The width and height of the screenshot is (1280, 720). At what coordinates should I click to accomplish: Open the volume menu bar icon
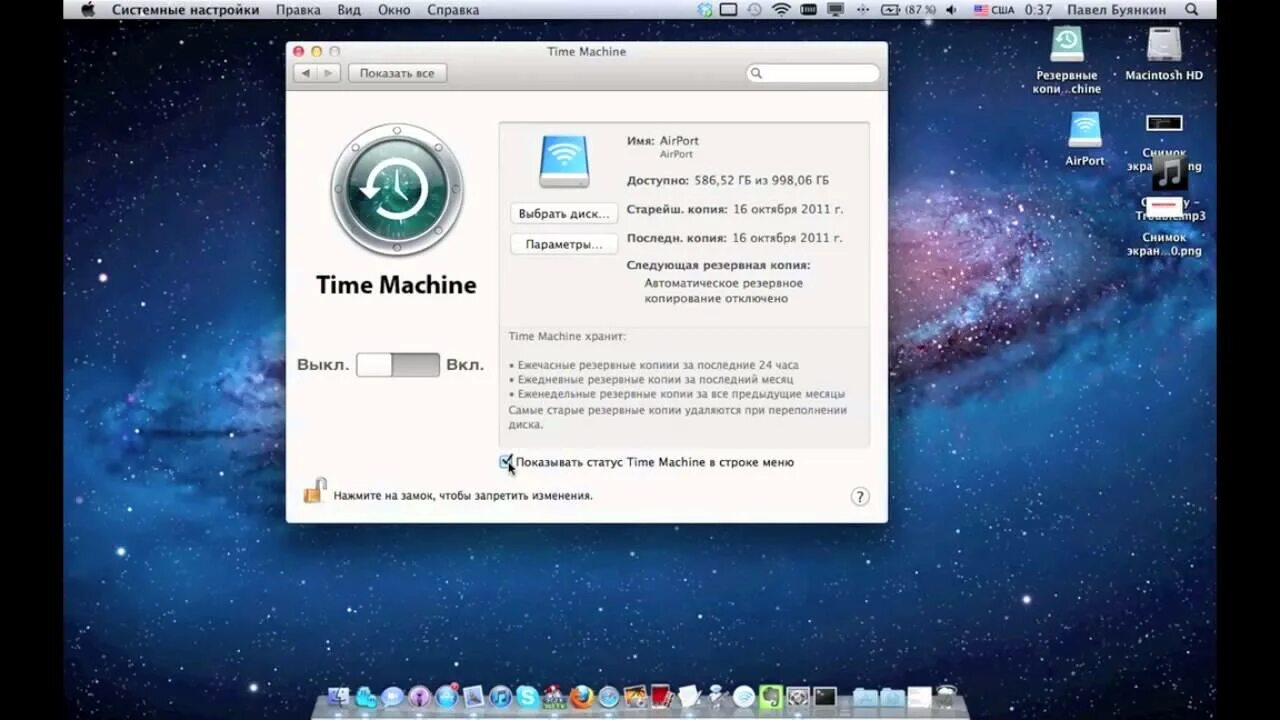950,9
